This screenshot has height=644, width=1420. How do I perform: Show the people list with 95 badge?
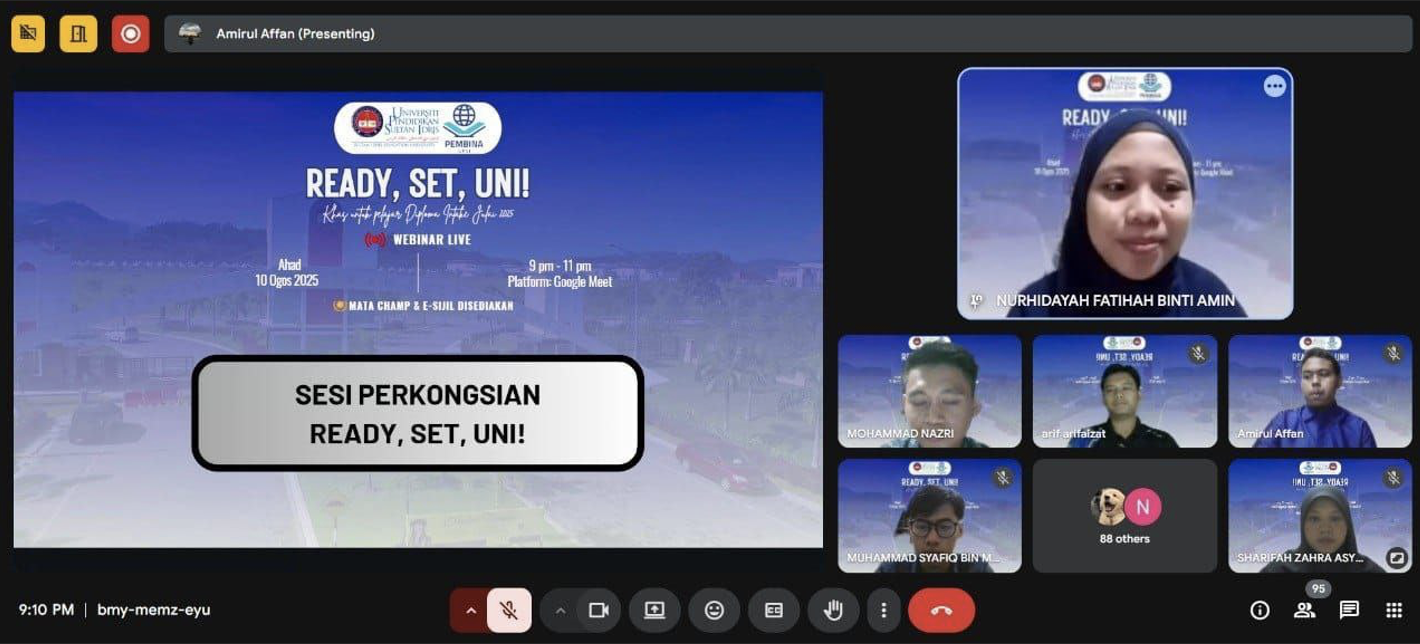[x=1305, y=610]
